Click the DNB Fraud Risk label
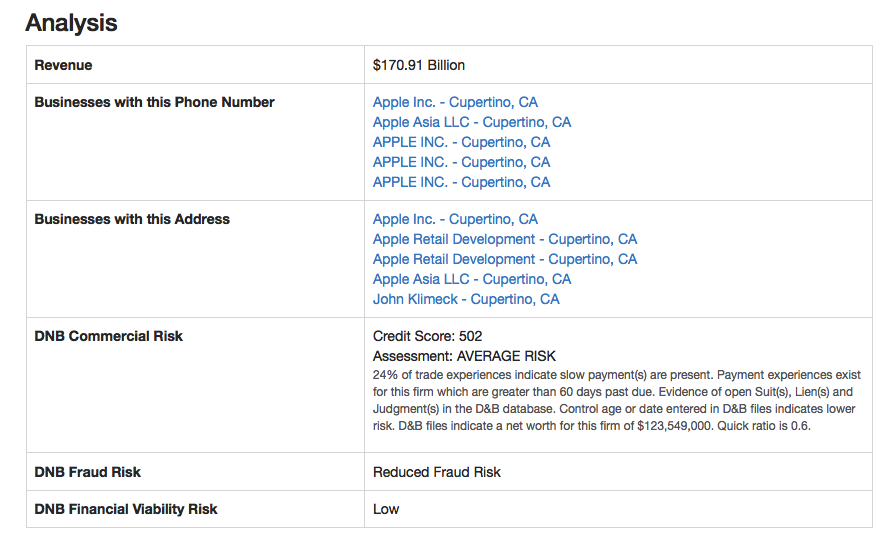Viewport: 890px width, 552px height. [x=88, y=472]
